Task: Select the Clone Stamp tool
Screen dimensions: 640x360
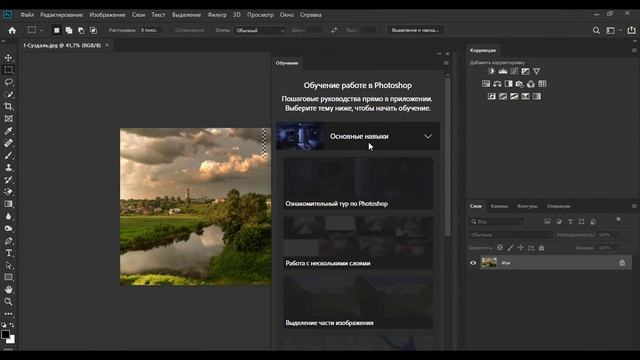Action: pos(8,167)
